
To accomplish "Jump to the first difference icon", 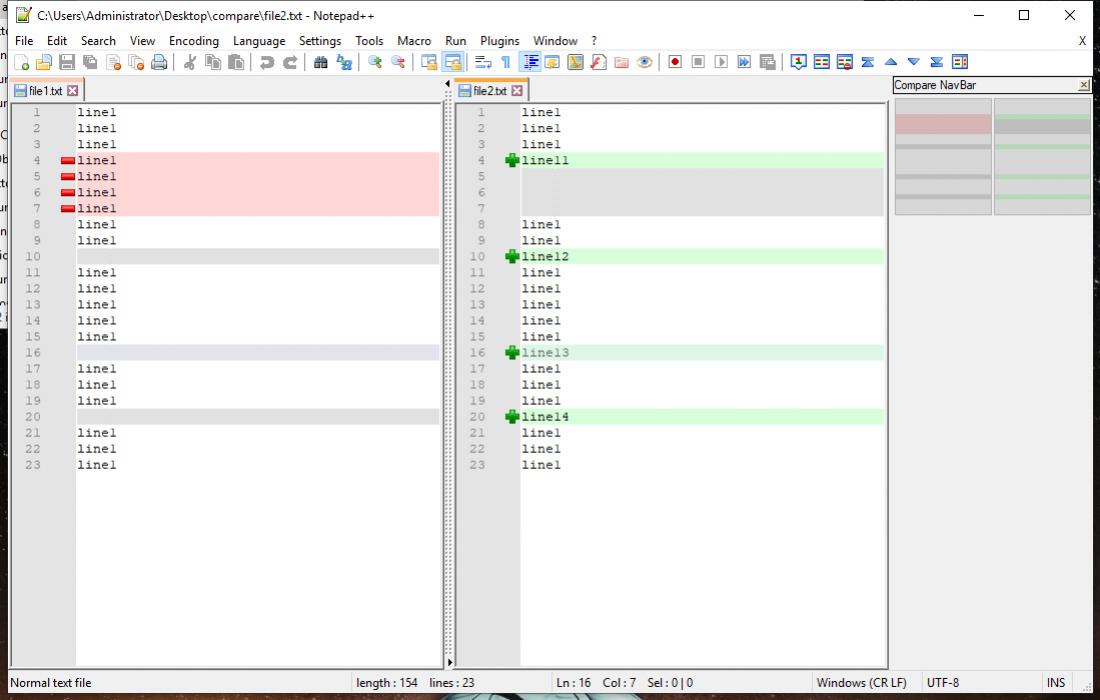I will click(x=868, y=62).
